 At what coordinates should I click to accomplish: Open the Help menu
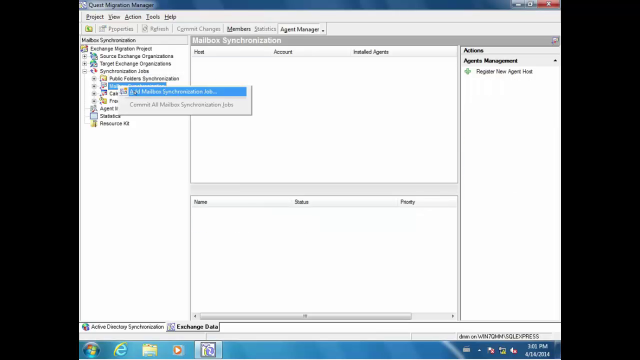(170, 17)
